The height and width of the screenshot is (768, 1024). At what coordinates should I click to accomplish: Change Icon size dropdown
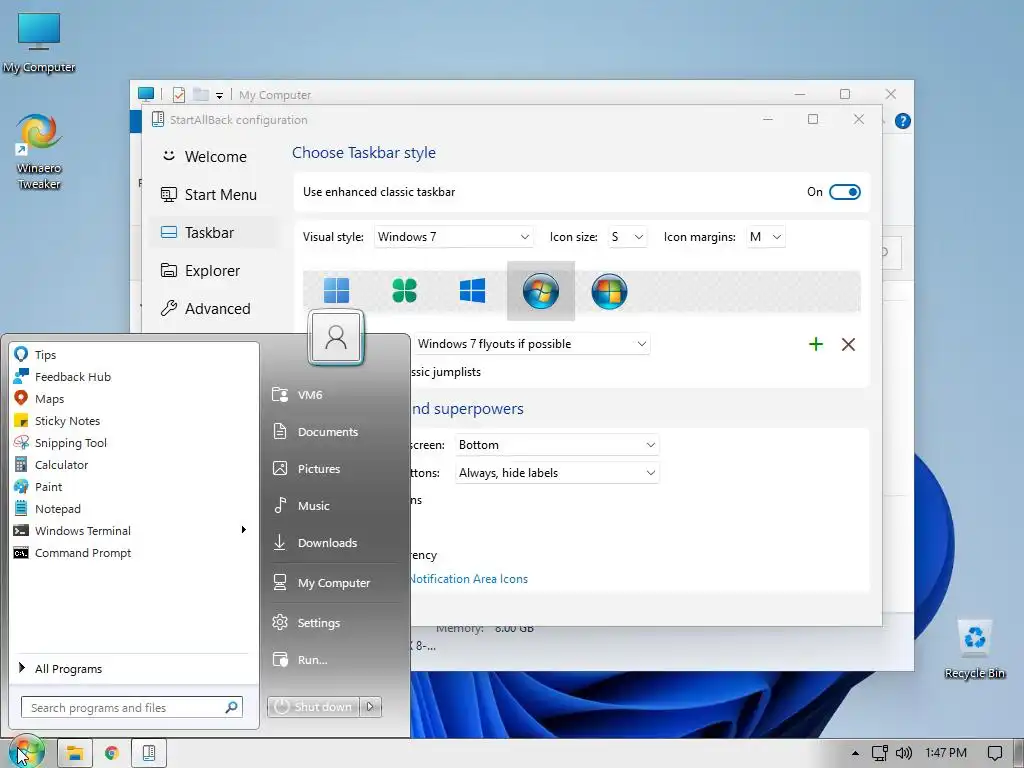628,237
